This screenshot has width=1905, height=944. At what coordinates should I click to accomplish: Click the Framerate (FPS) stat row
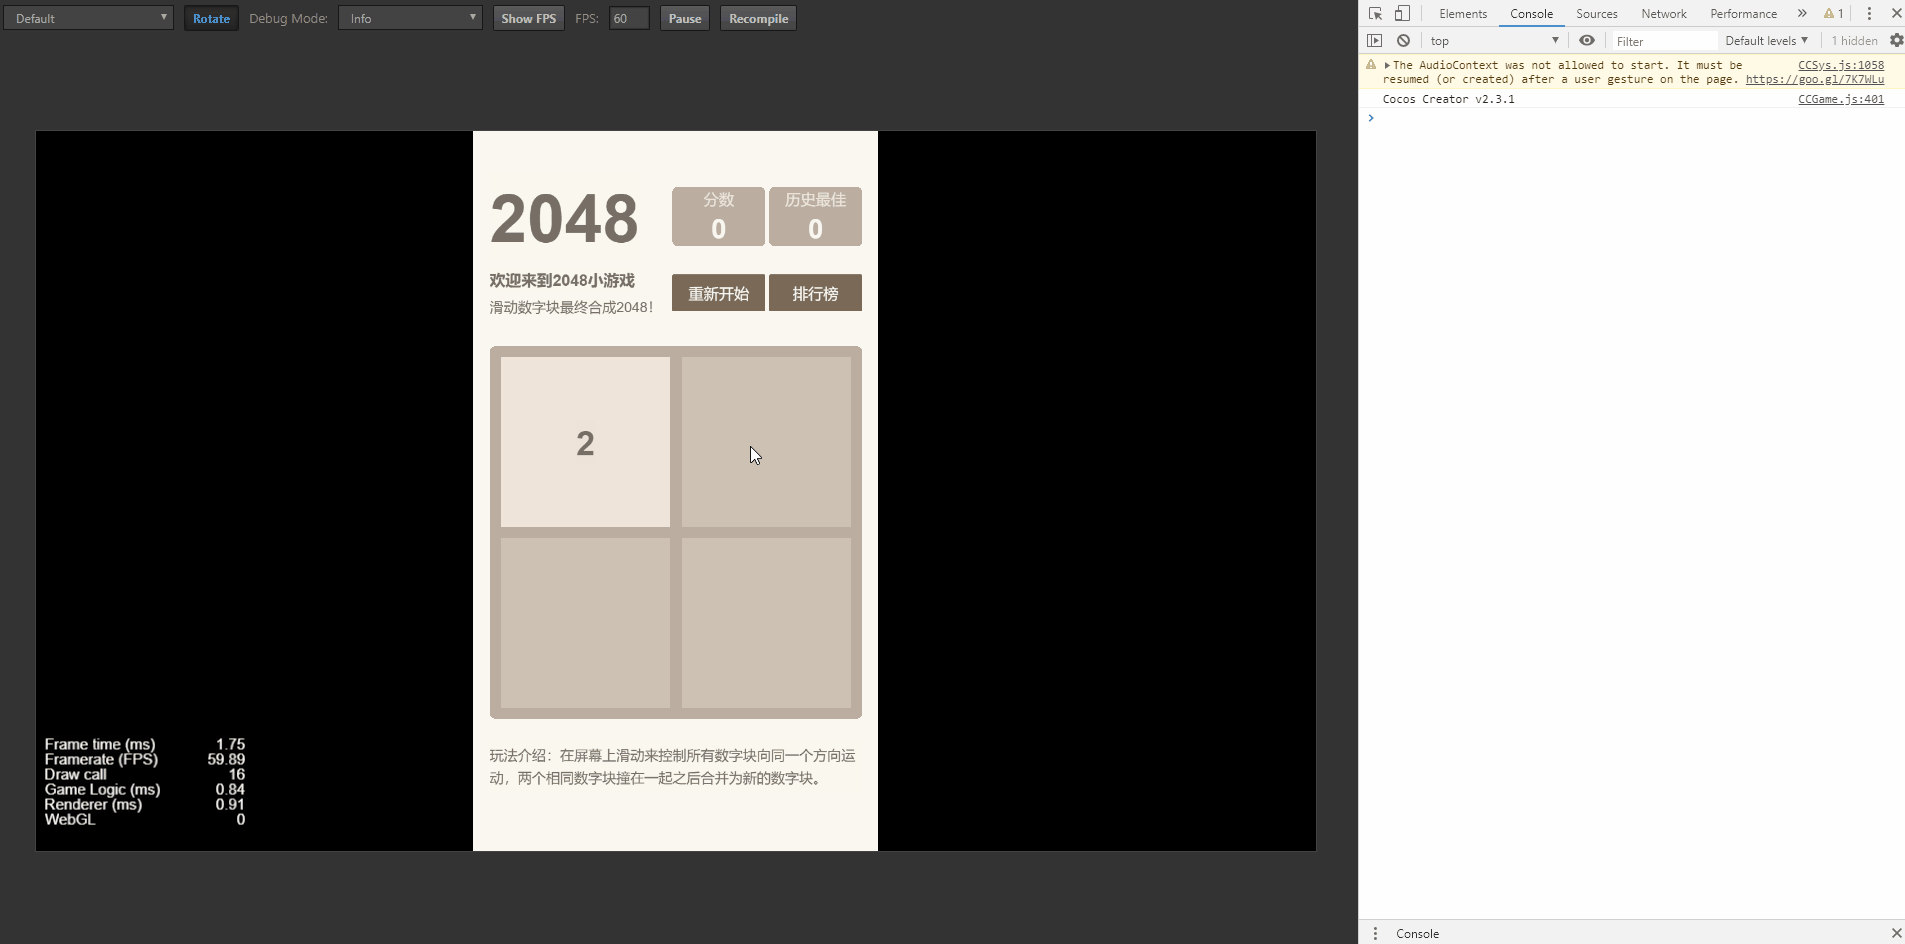(145, 759)
